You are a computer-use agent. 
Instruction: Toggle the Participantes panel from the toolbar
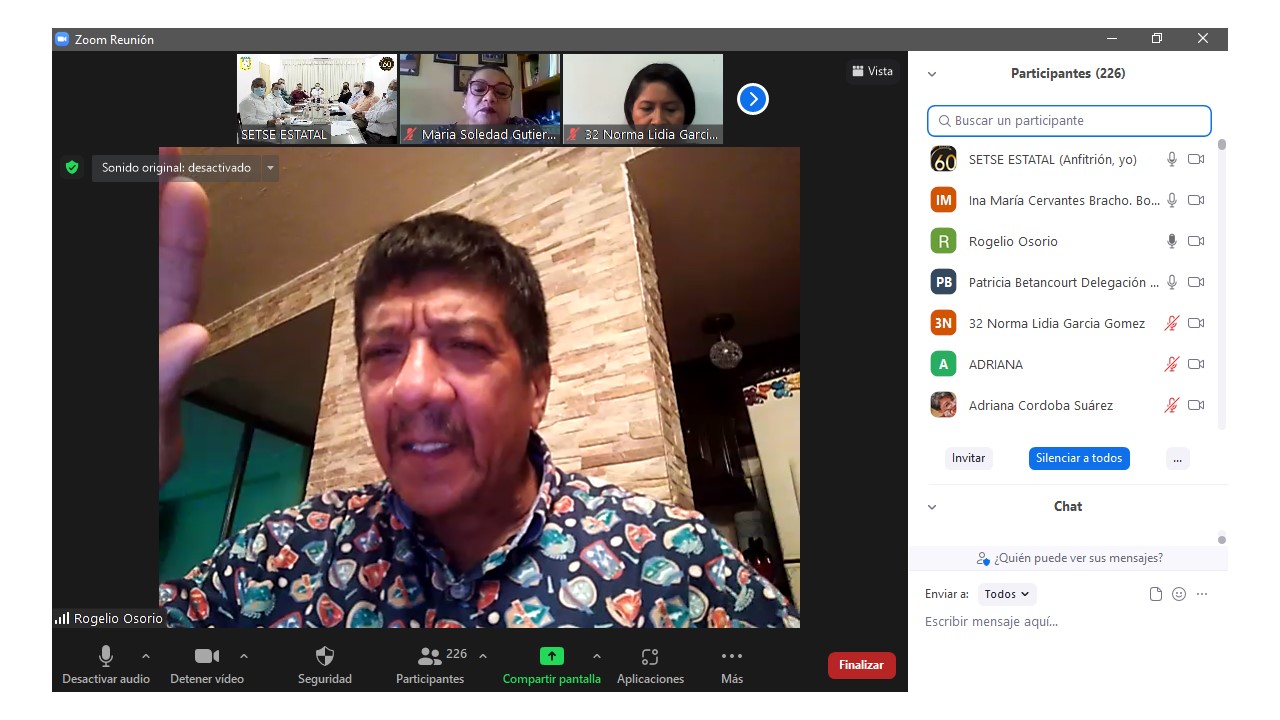click(430, 665)
